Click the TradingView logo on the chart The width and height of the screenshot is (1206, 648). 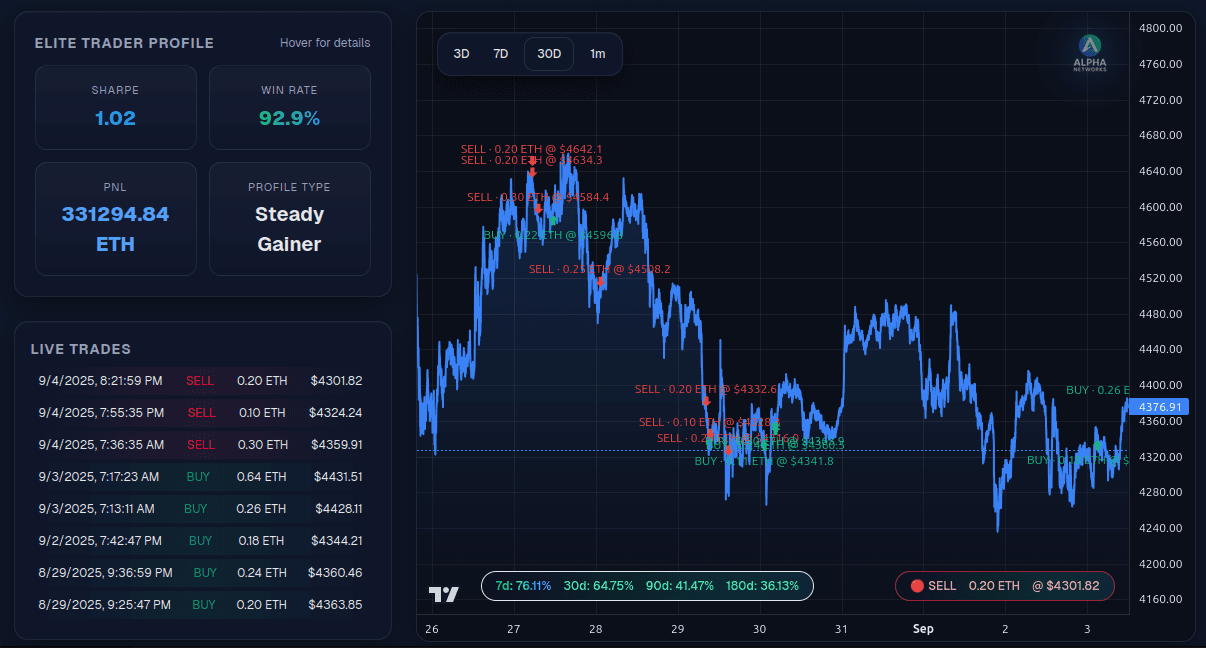[x=444, y=594]
